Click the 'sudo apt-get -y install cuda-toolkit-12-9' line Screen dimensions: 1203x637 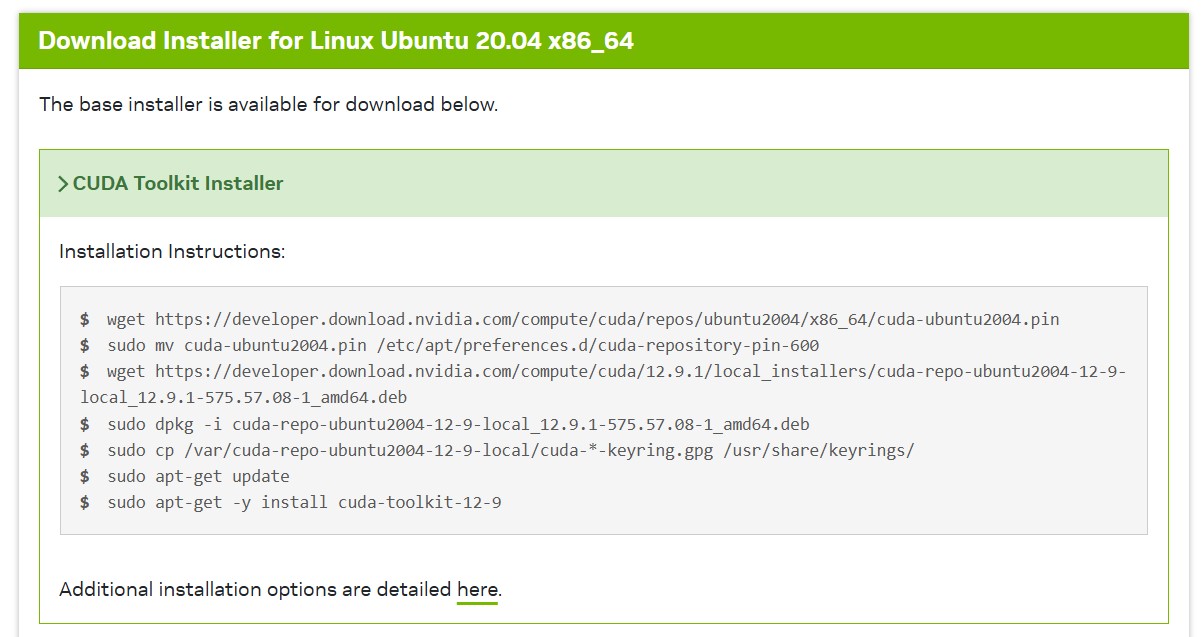(291, 502)
